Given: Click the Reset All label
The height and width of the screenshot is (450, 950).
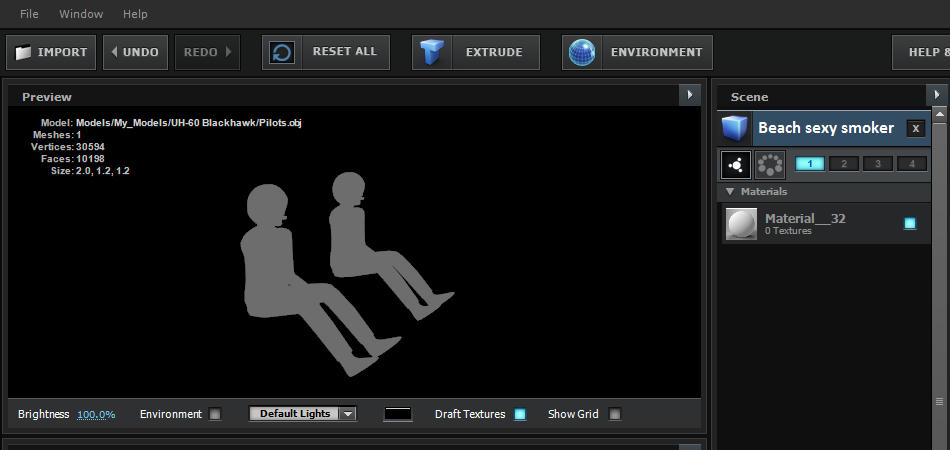Looking at the screenshot, I should [345, 51].
